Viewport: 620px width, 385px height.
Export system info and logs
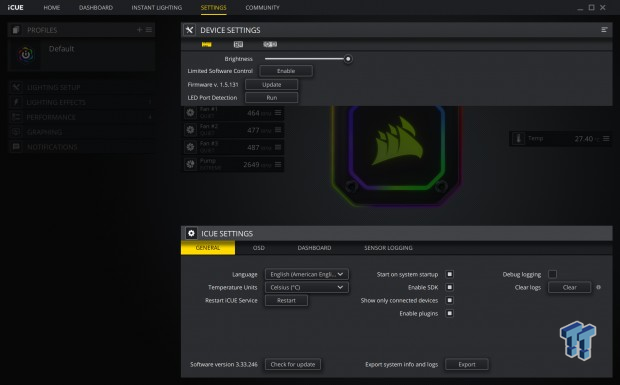pyautogui.click(x=467, y=364)
